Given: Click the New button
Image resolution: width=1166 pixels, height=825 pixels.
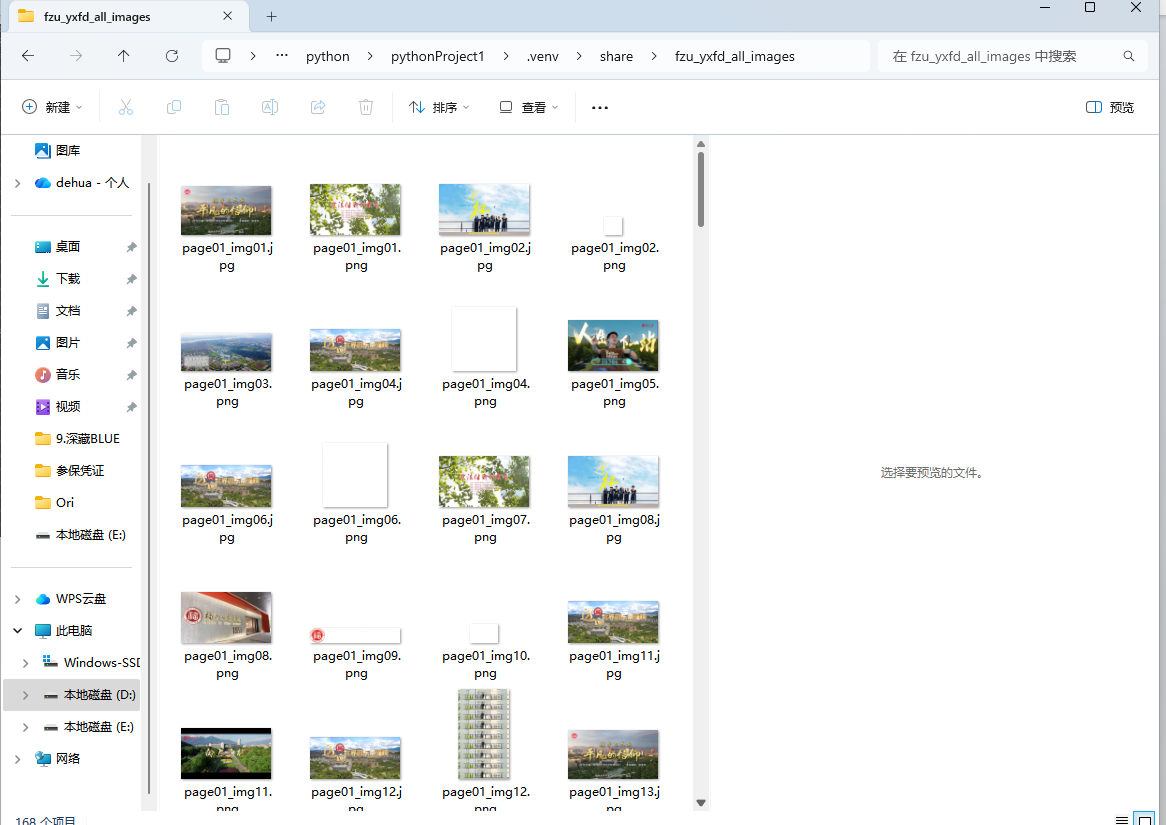Looking at the screenshot, I should pos(52,107).
